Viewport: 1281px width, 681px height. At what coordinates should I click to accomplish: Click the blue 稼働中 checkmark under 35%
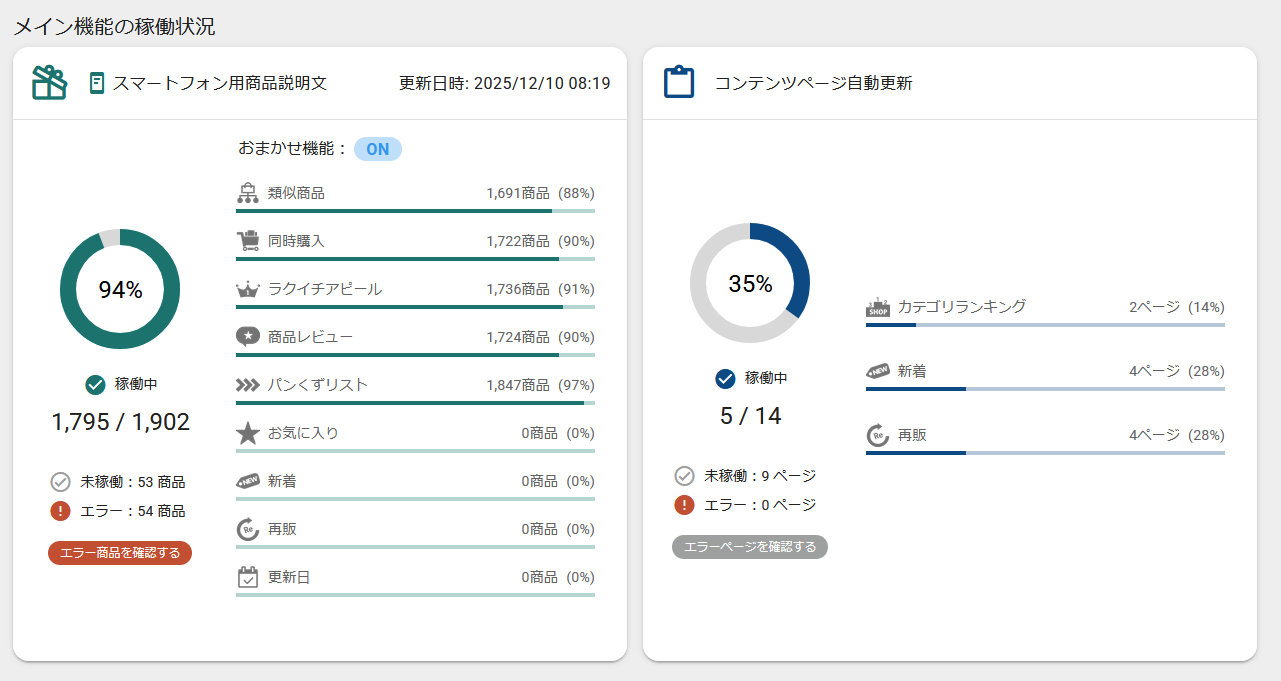(x=726, y=378)
